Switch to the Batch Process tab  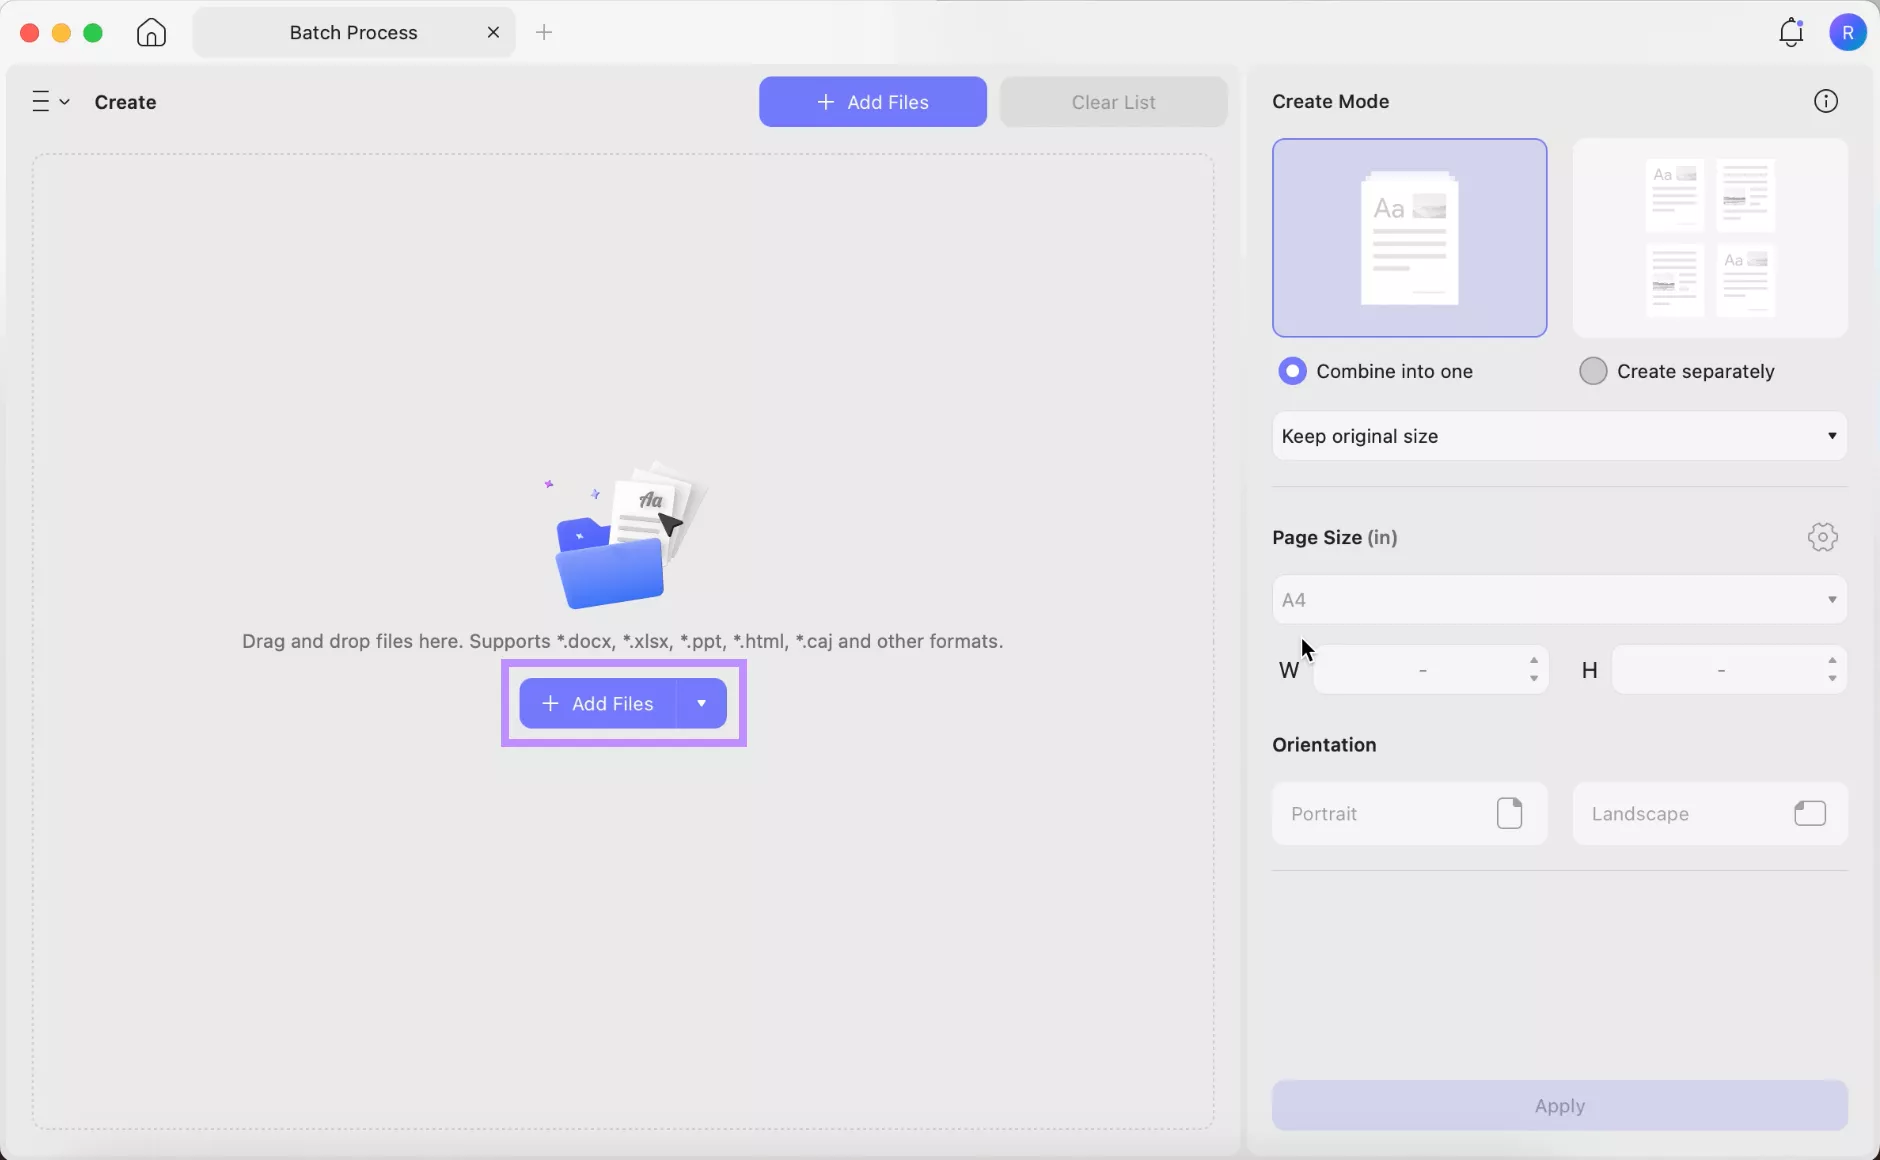(x=354, y=31)
